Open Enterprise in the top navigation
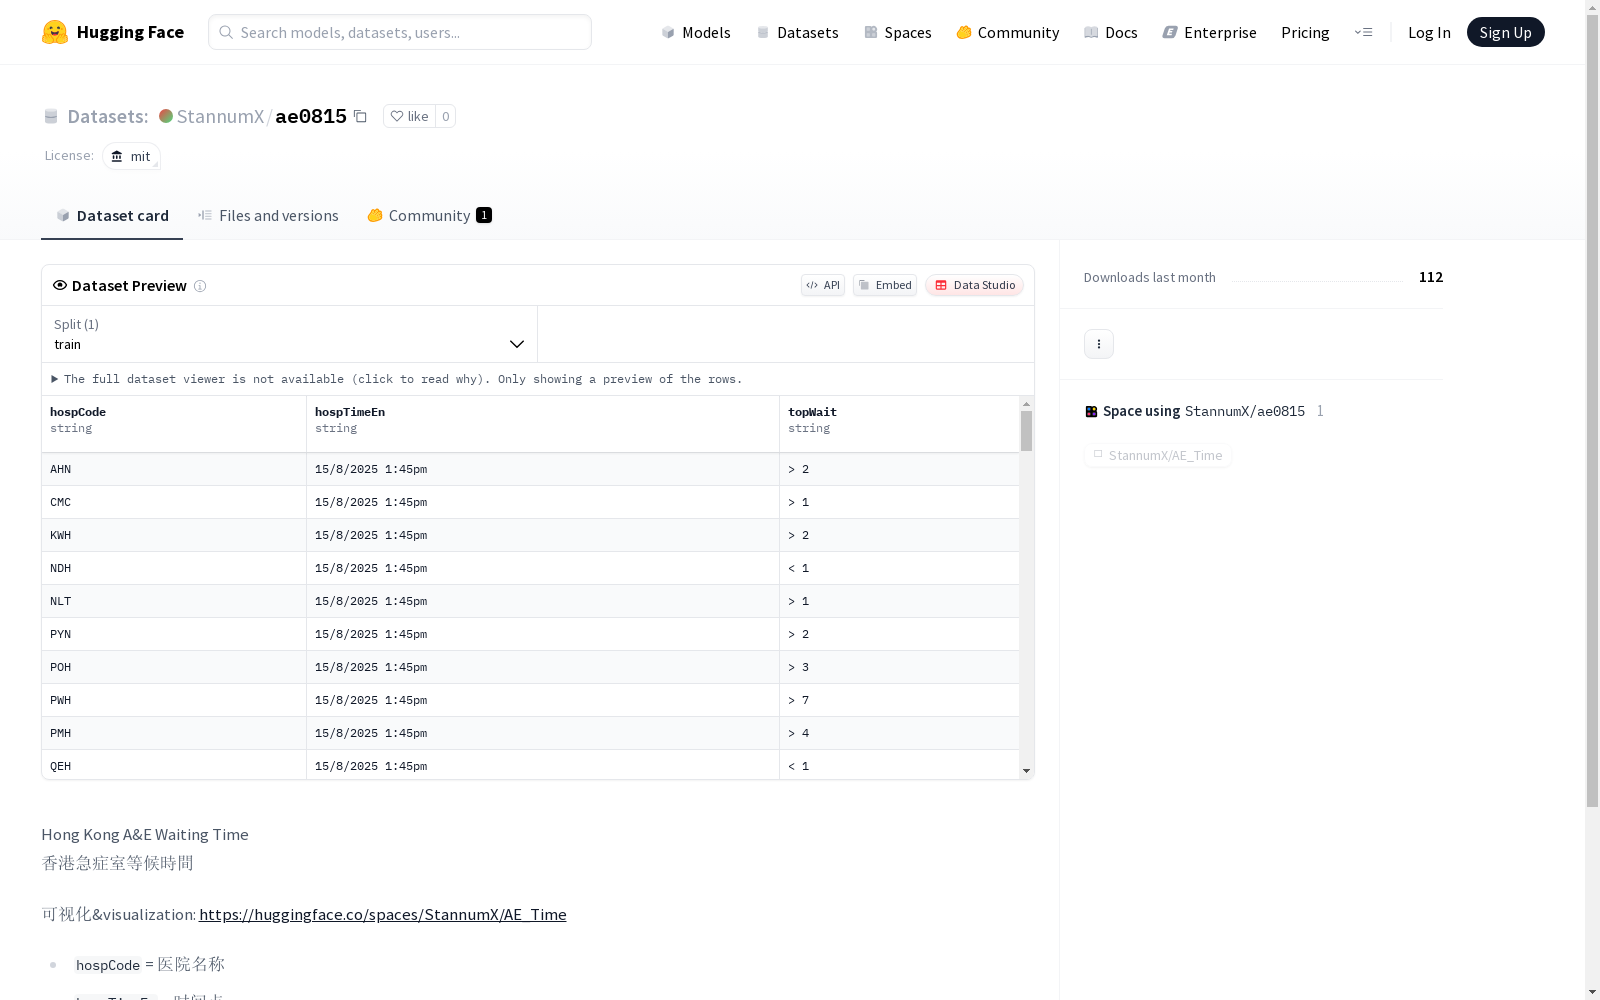The height and width of the screenshot is (1000, 1600). pyautogui.click(x=1210, y=32)
